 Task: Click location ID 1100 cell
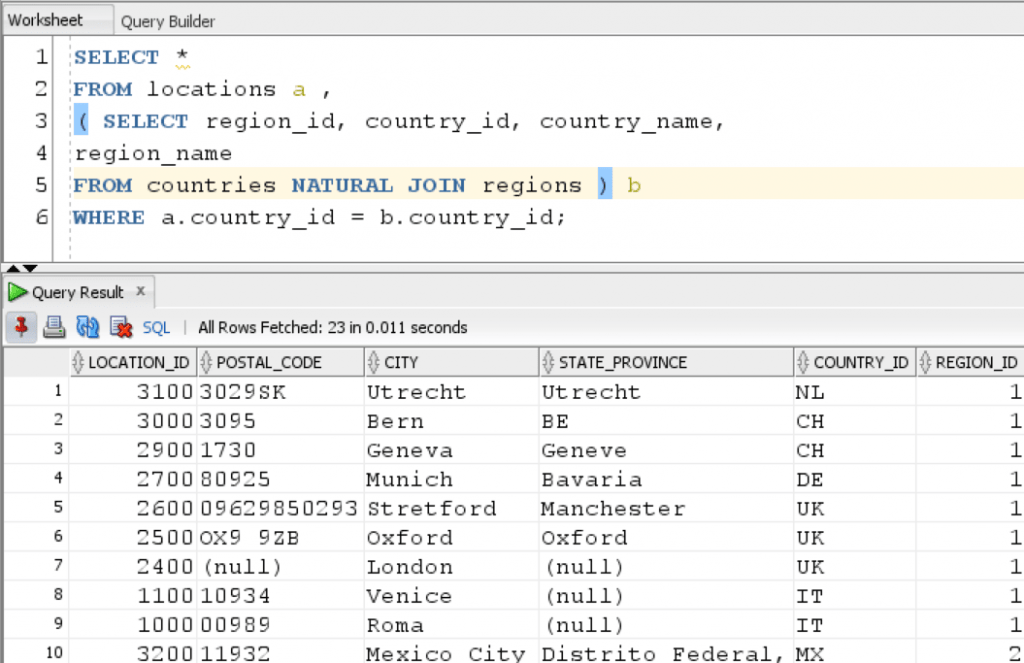point(133,596)
